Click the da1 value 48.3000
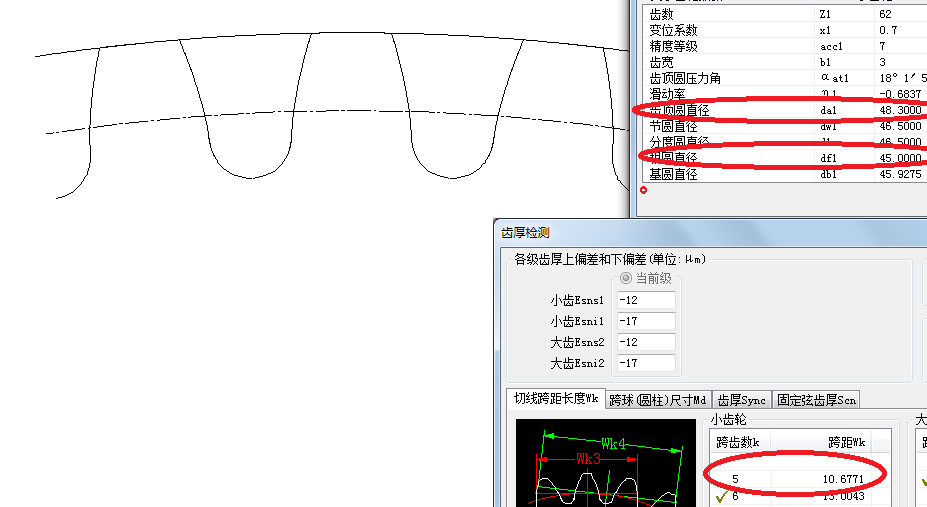This screenshot has width=927, height=507. tap(900, 110)
